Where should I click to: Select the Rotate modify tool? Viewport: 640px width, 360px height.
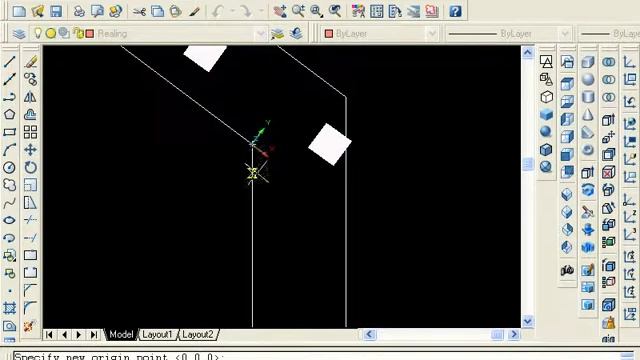30,167
